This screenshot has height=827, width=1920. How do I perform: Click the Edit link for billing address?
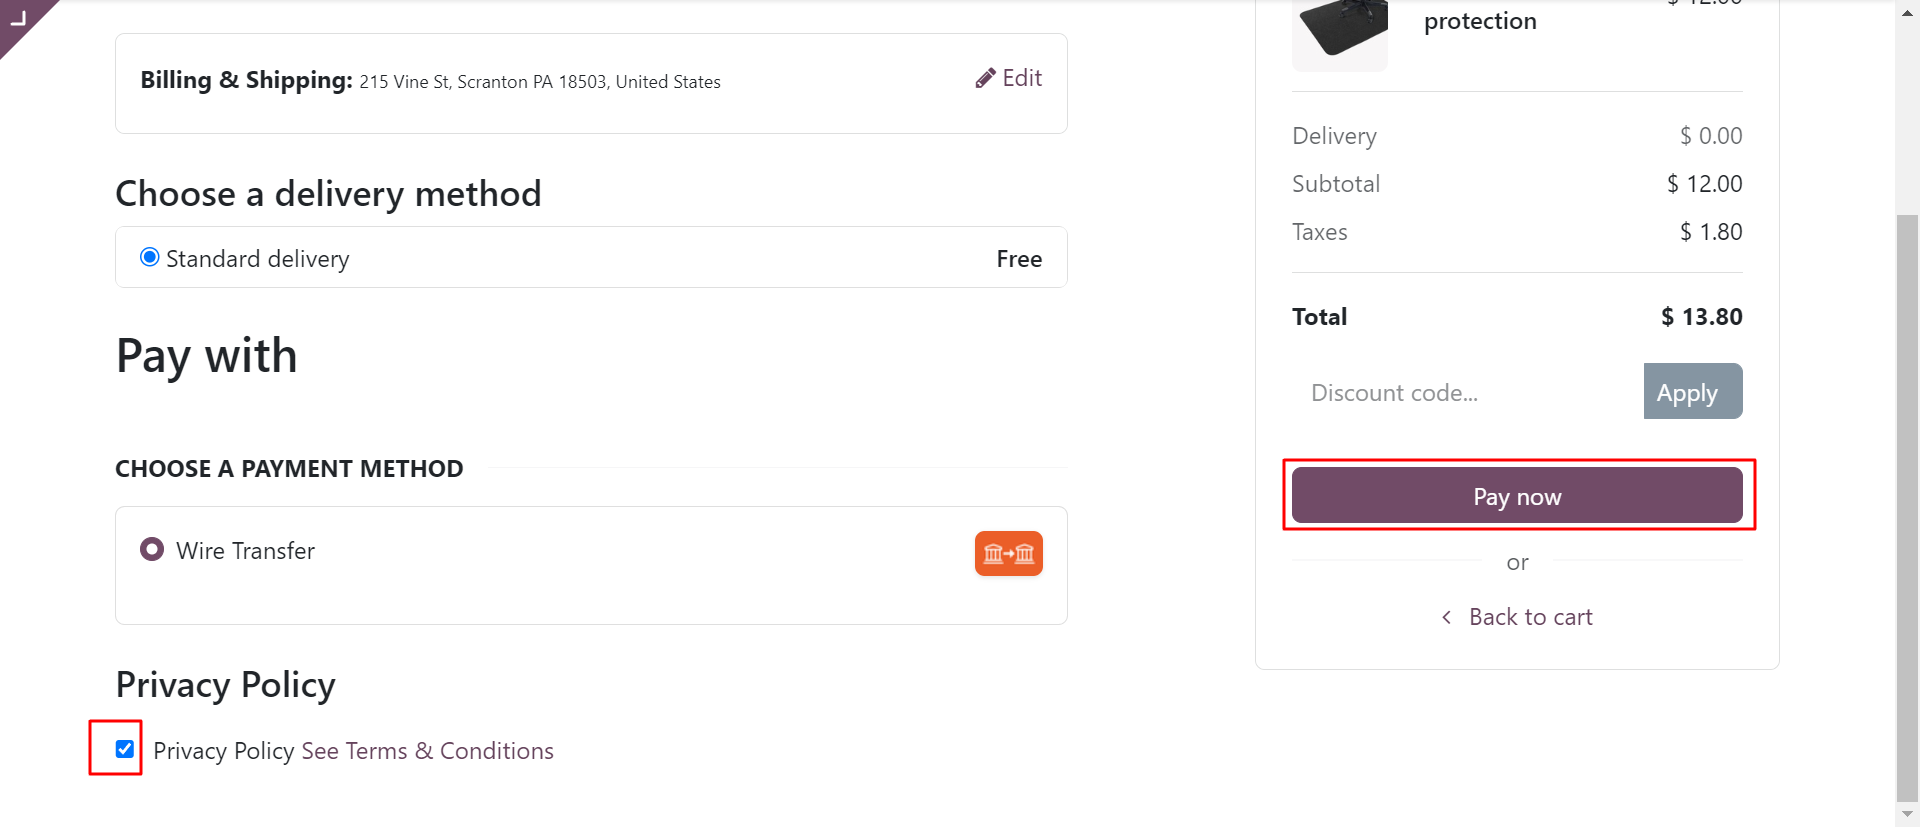[1021, 79]
